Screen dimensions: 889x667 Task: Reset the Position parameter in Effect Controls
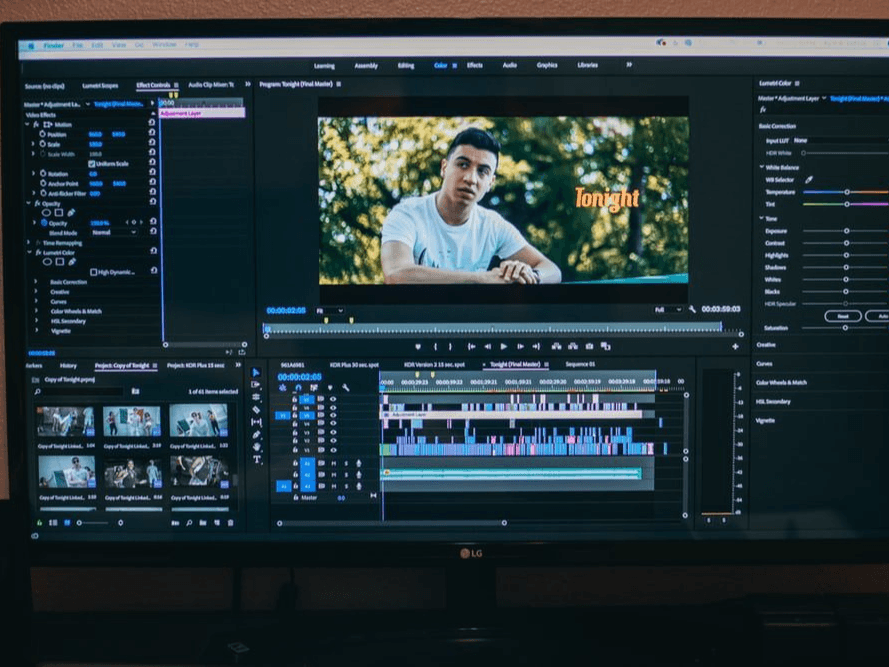point(153,134)
